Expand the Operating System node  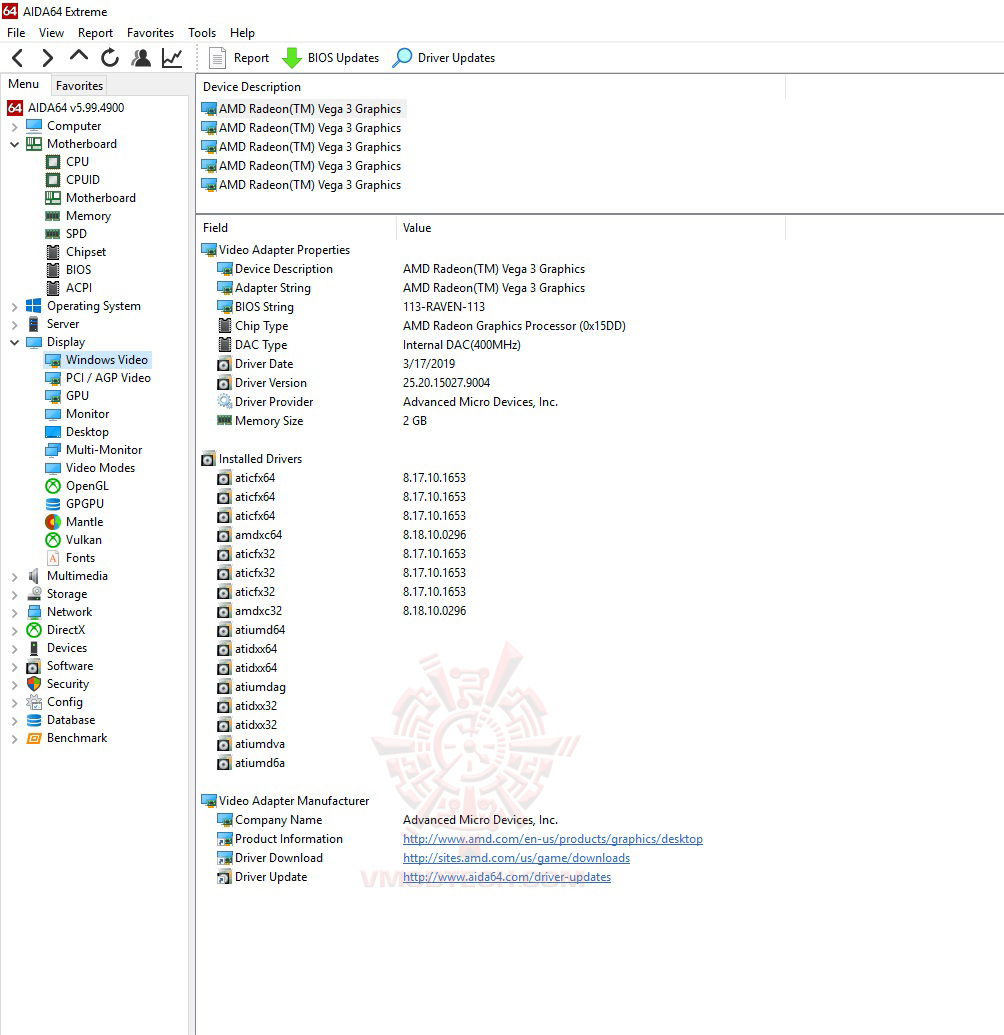(x=14, y=306)
